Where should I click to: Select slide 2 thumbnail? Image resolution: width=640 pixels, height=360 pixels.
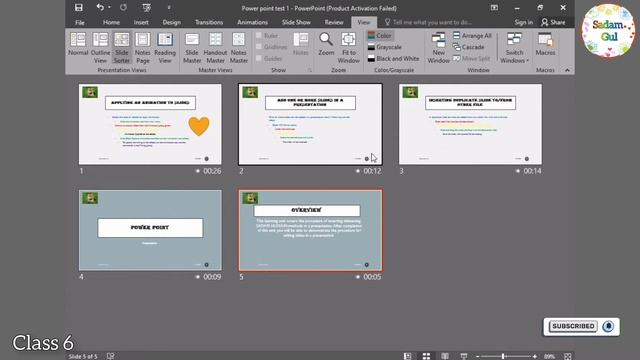click(x=310, y=124)
